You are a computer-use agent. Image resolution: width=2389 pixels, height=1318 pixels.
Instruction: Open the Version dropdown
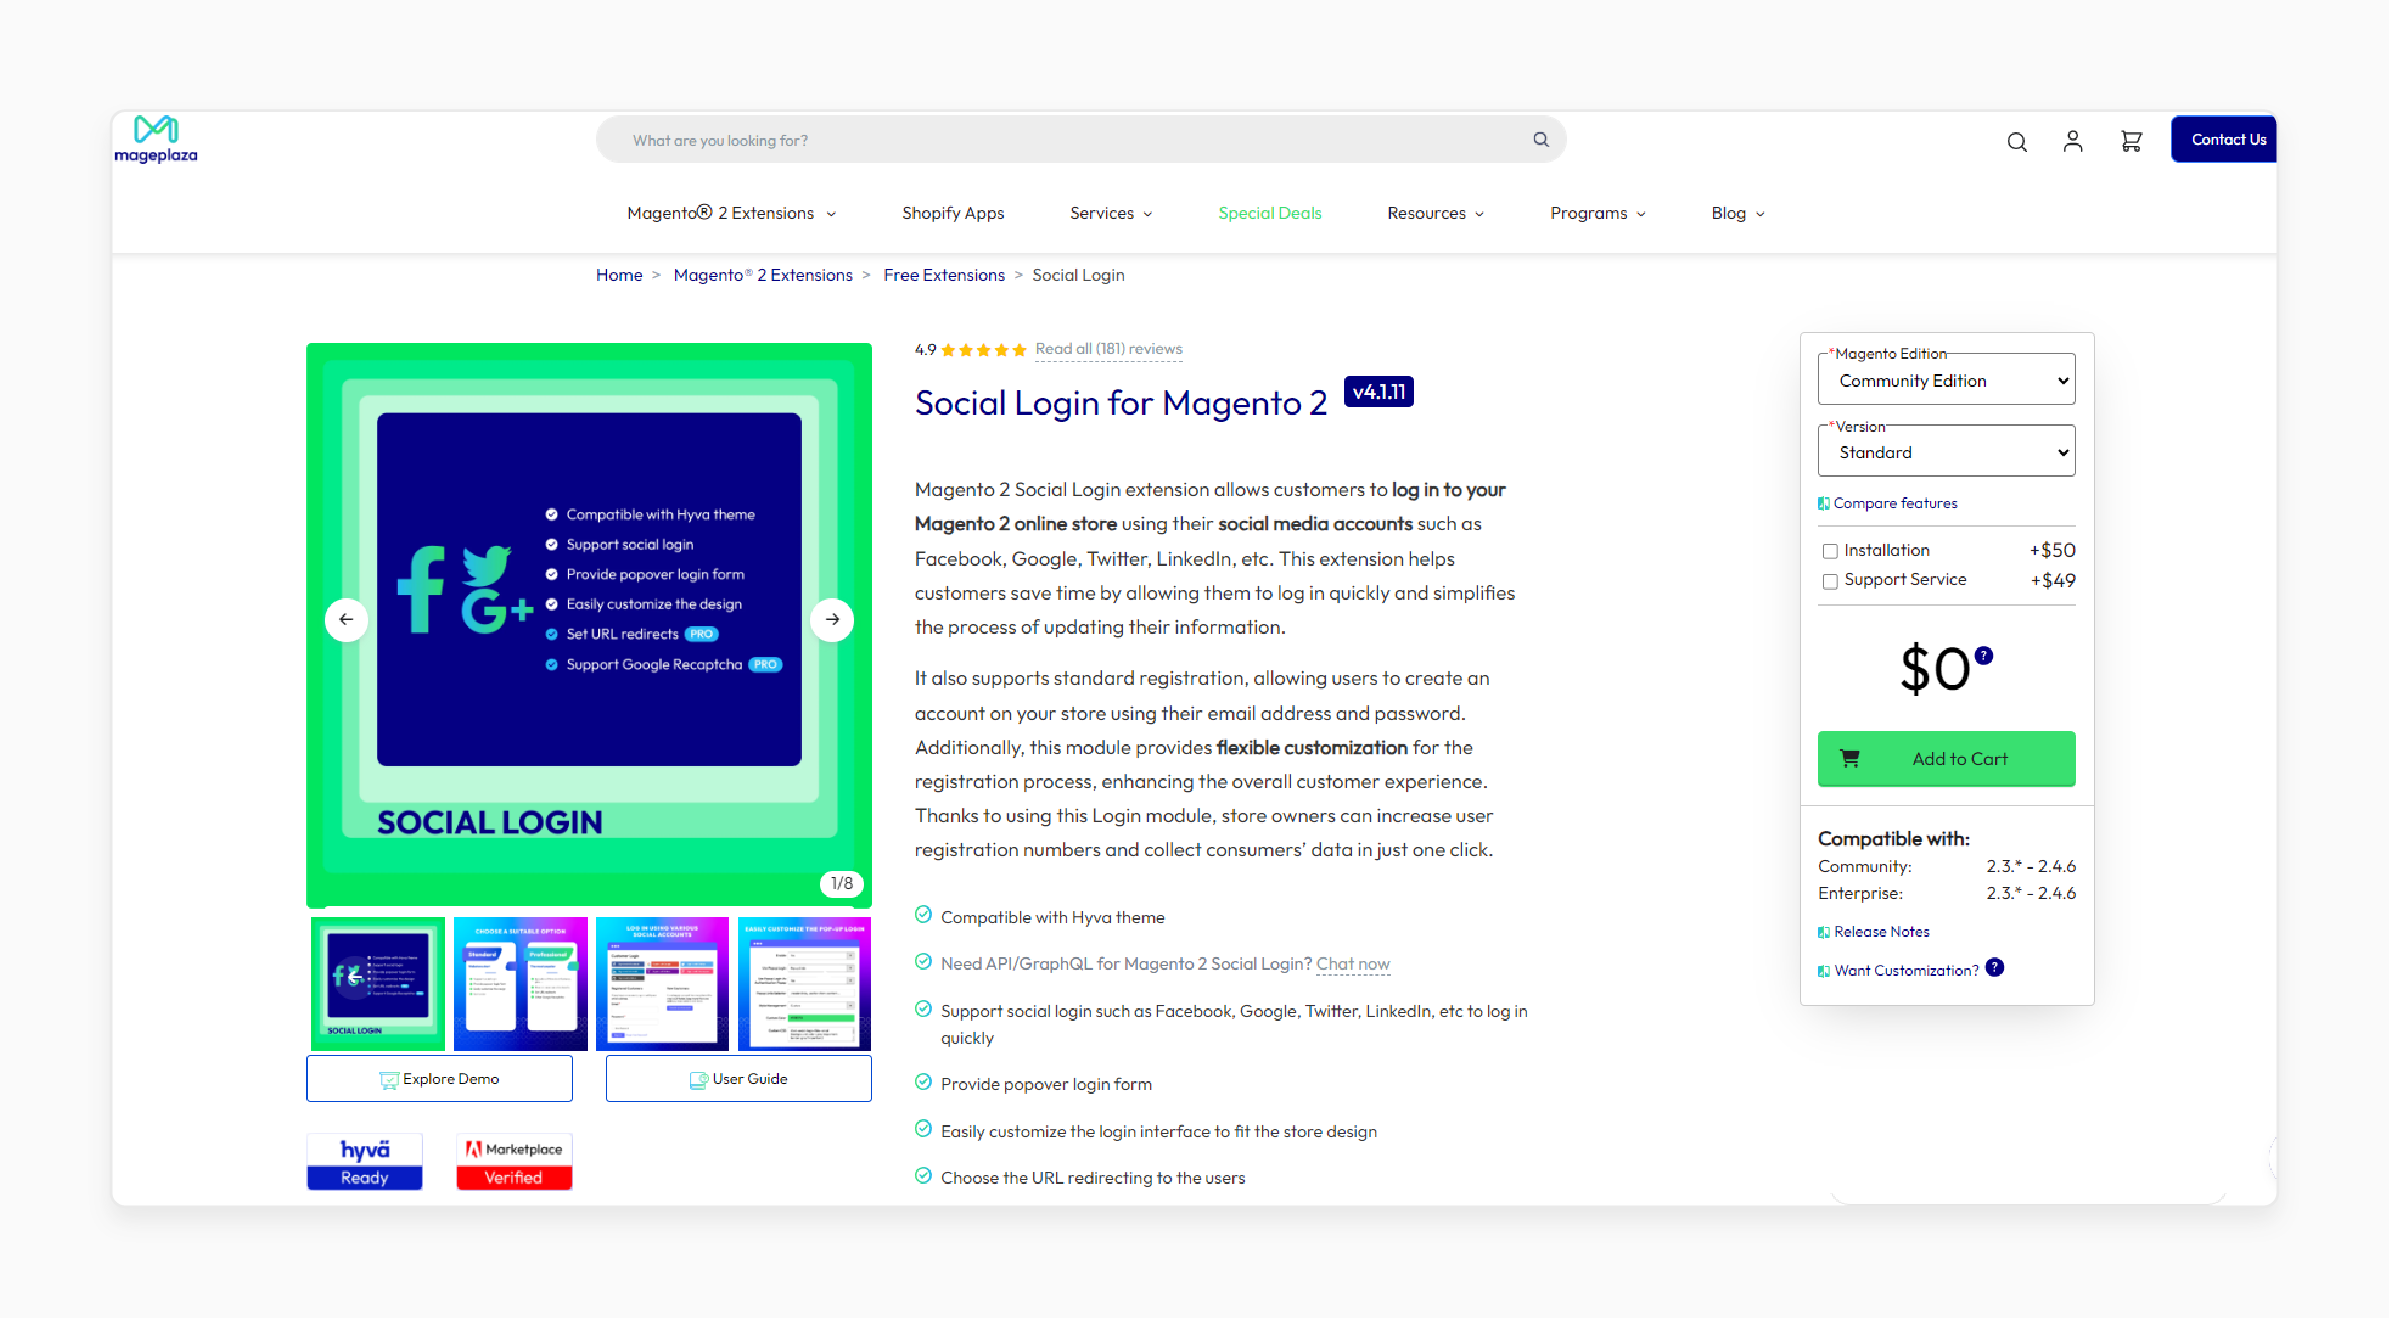click(1946, 452)
